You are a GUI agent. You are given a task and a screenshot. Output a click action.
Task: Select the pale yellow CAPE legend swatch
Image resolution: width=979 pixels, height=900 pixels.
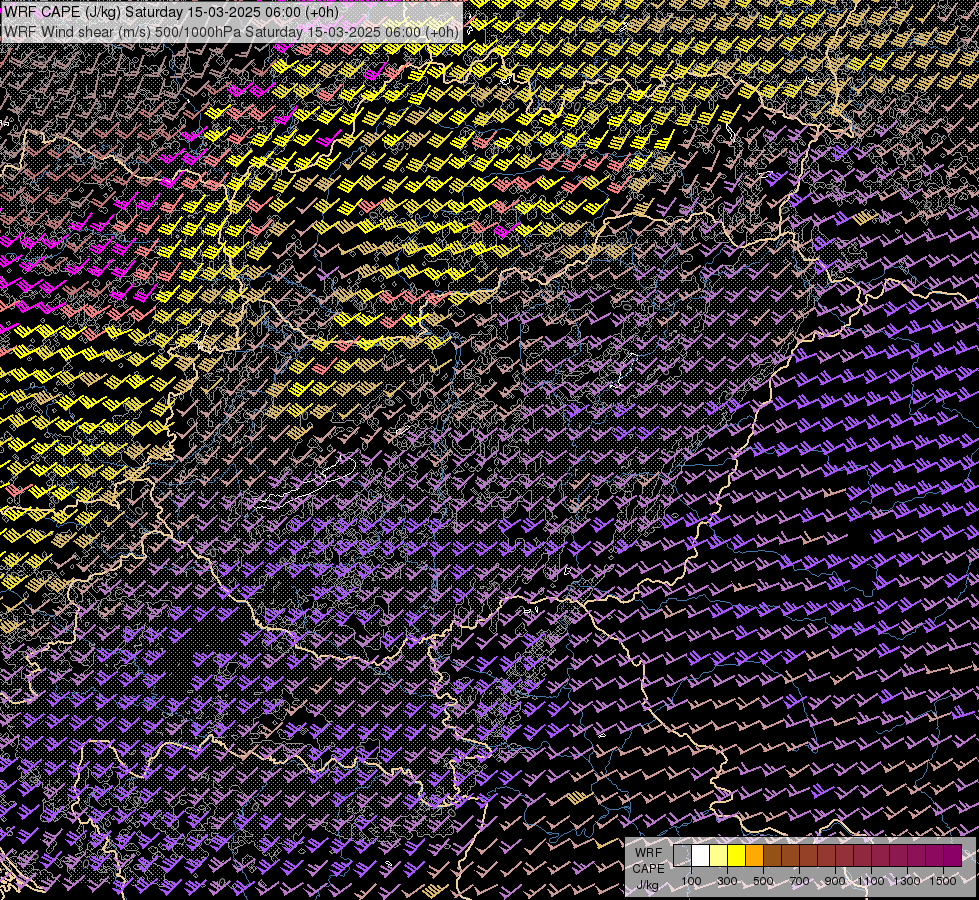[x=719, y=855]
